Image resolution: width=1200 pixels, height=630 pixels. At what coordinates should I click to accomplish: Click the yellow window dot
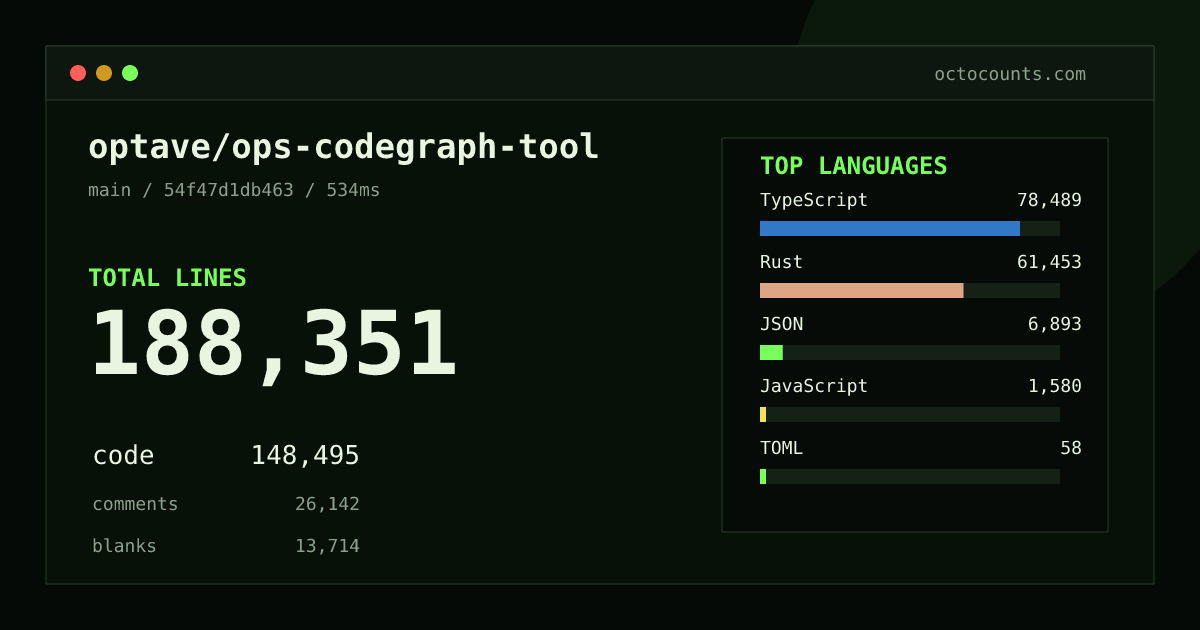click(104, 73)
